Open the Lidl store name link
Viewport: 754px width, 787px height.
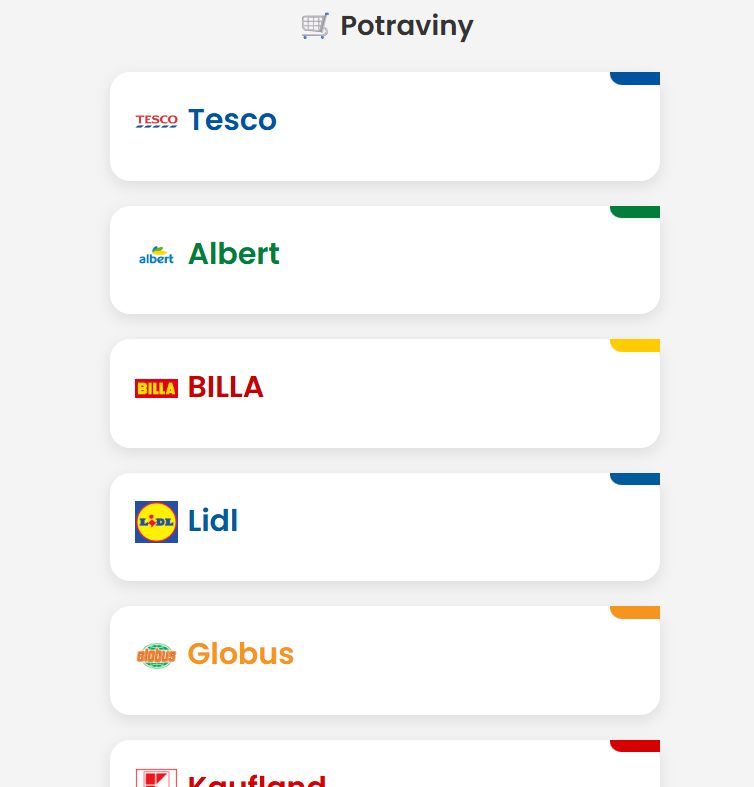coord(213,521)
